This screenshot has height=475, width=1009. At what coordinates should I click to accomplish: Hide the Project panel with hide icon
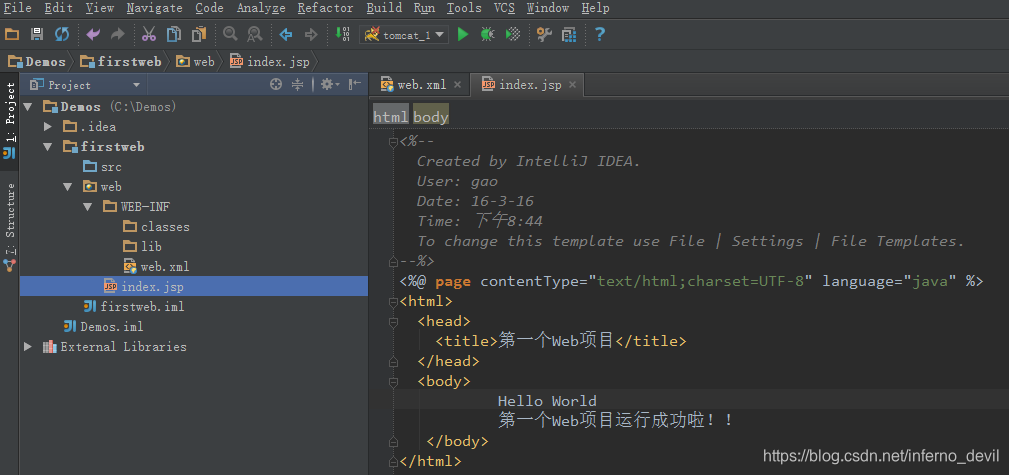pyautogui.click(x=355, y=84)
